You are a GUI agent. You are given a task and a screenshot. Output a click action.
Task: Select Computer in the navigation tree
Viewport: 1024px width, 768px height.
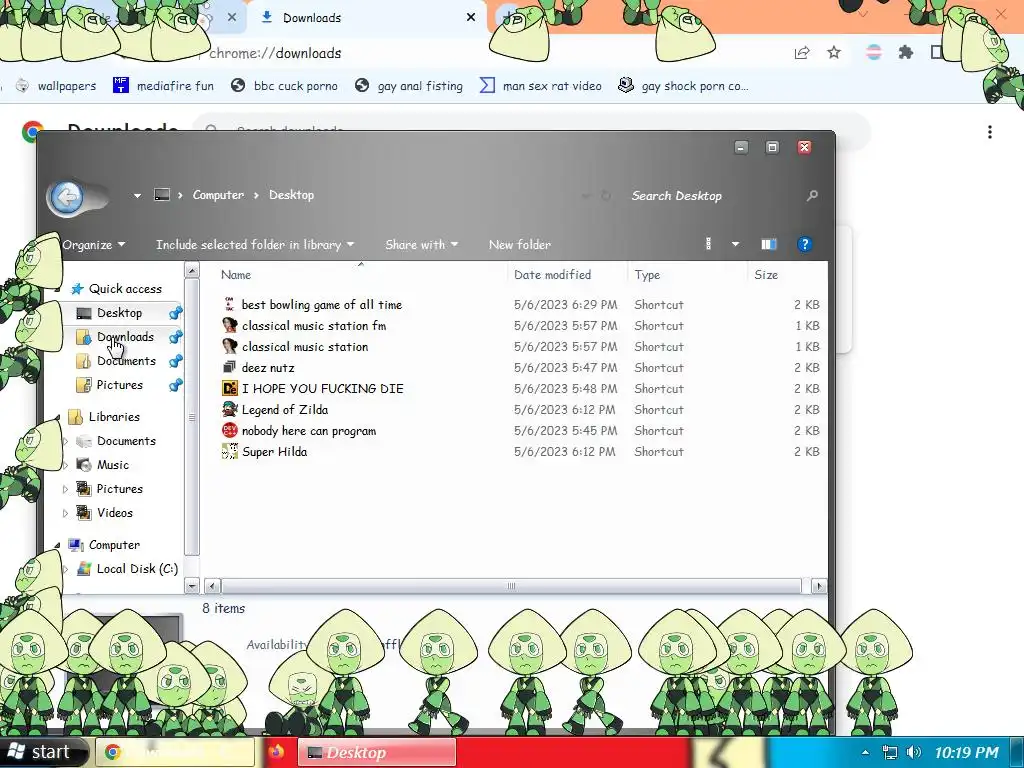[114, 545]
